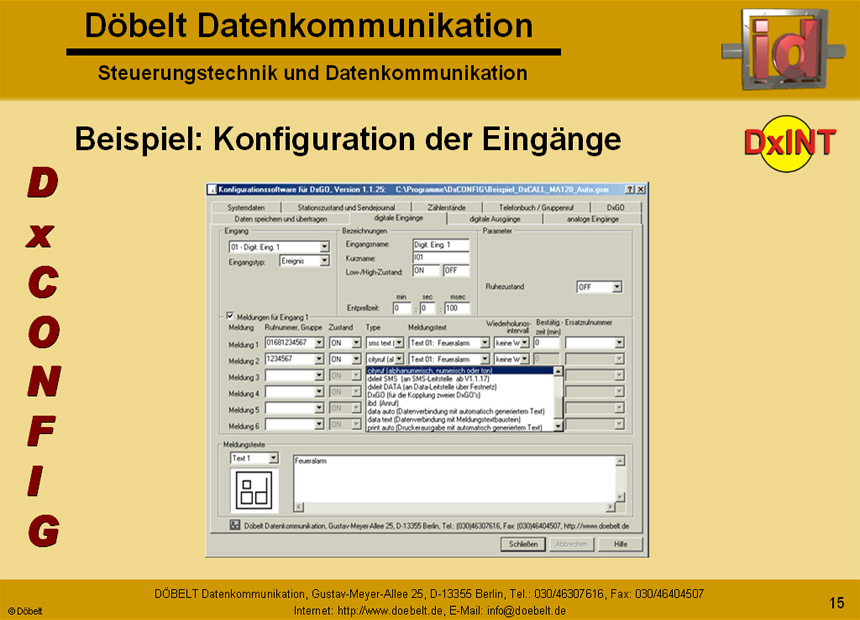The width and height of the screenshot is (860, 620).
Task: Open the Eingang 01 - Digit. Eing. 1 dropdown
Action: [x=324, y=247]
